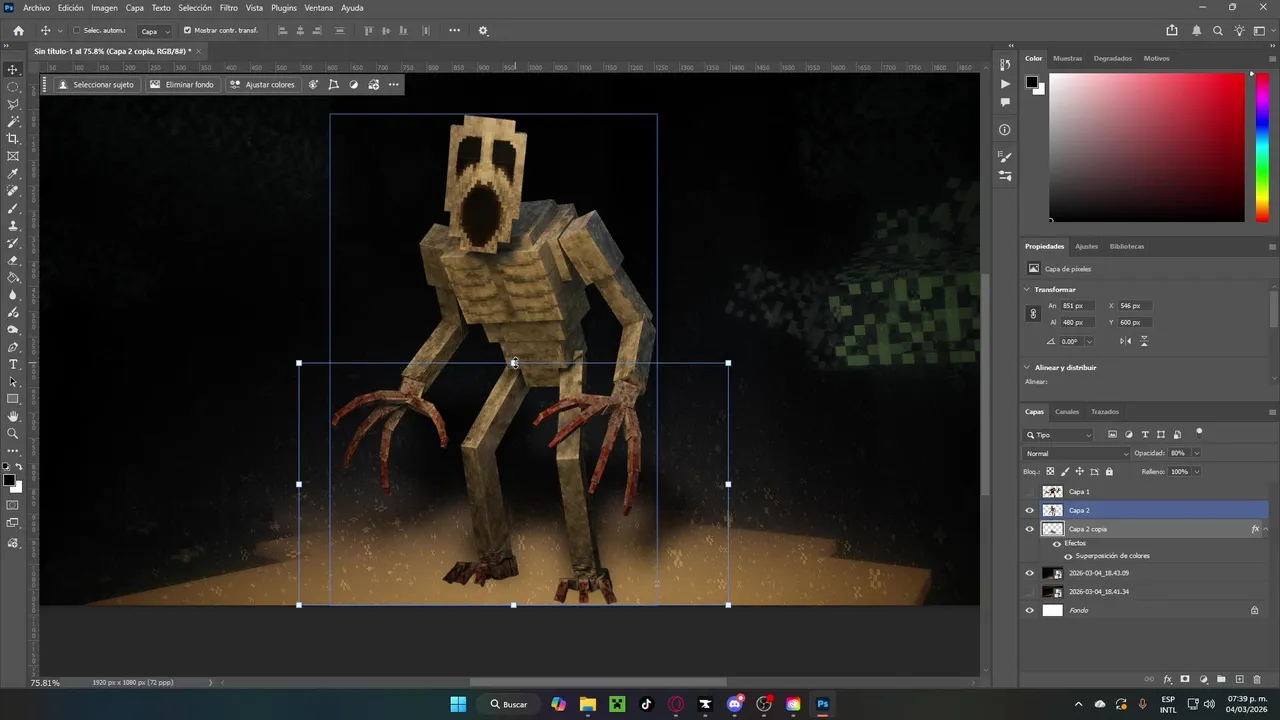Click the foreground color swatch in toolbox
Viewport: 1280px width, 720px height.
click(x=9, y=481)
